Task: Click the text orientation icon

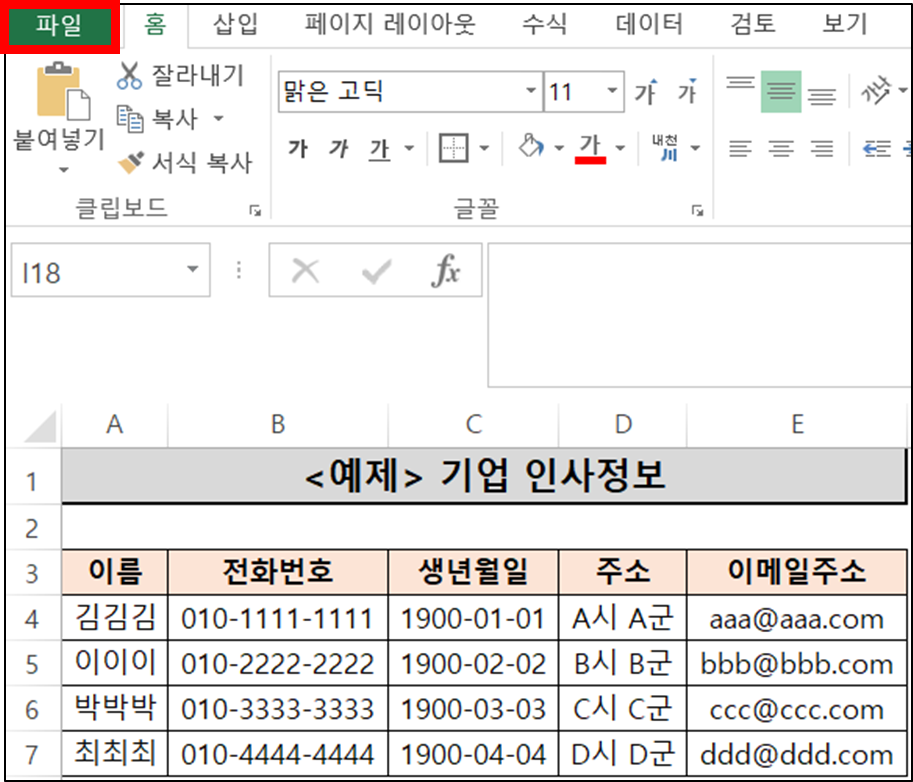Action: pos(876,91)
